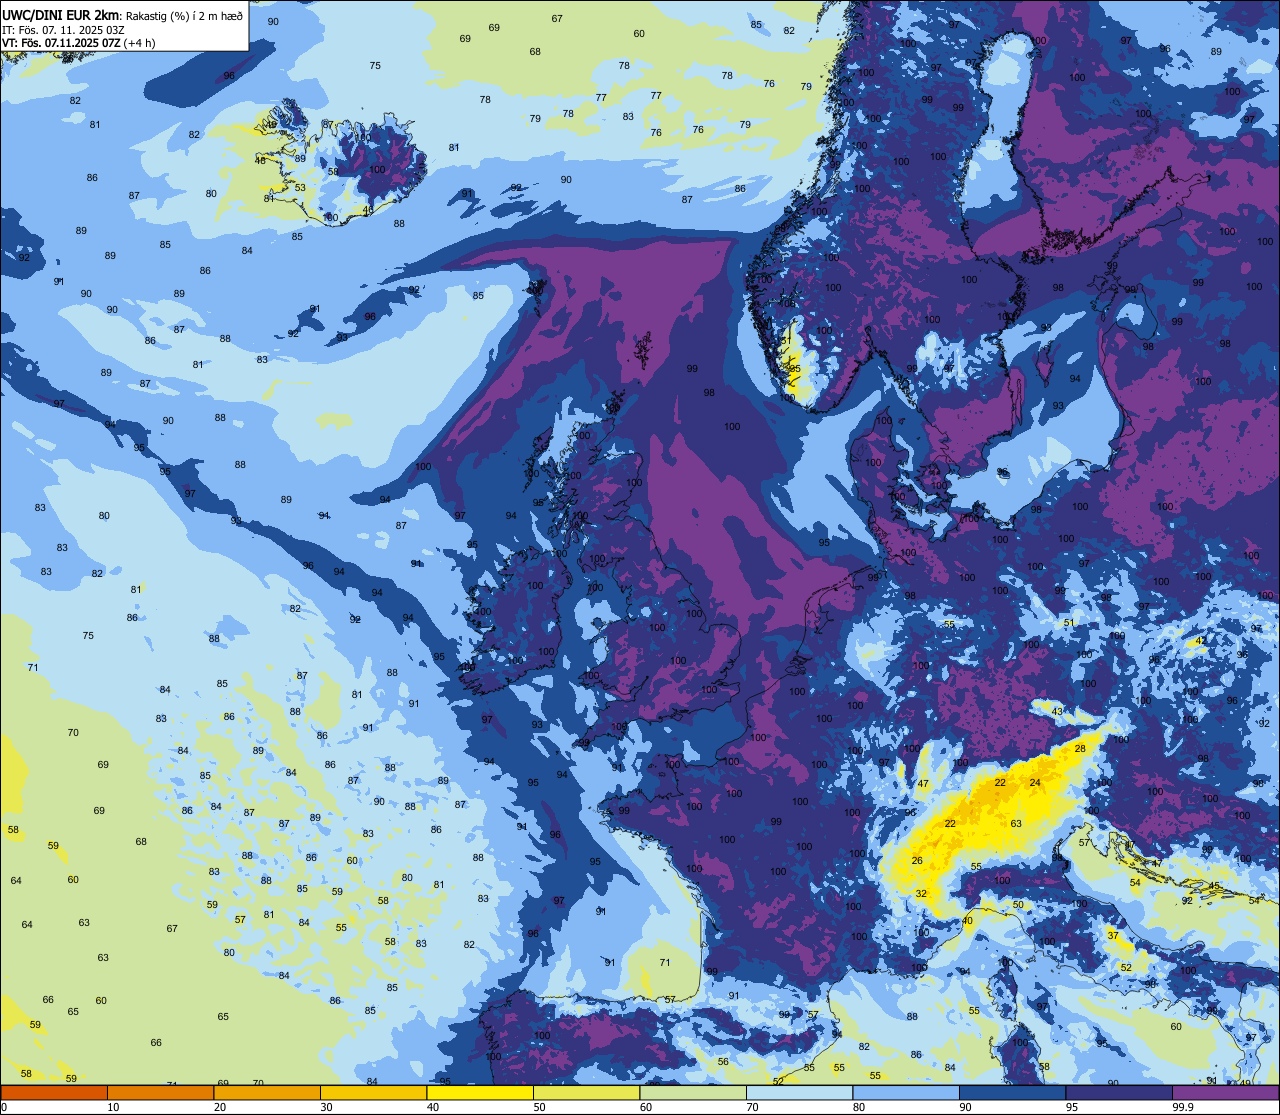
Task: Click the initial time 'IT: Fös. 07. 11. 2025 03Z'
Action: point(64,30)
